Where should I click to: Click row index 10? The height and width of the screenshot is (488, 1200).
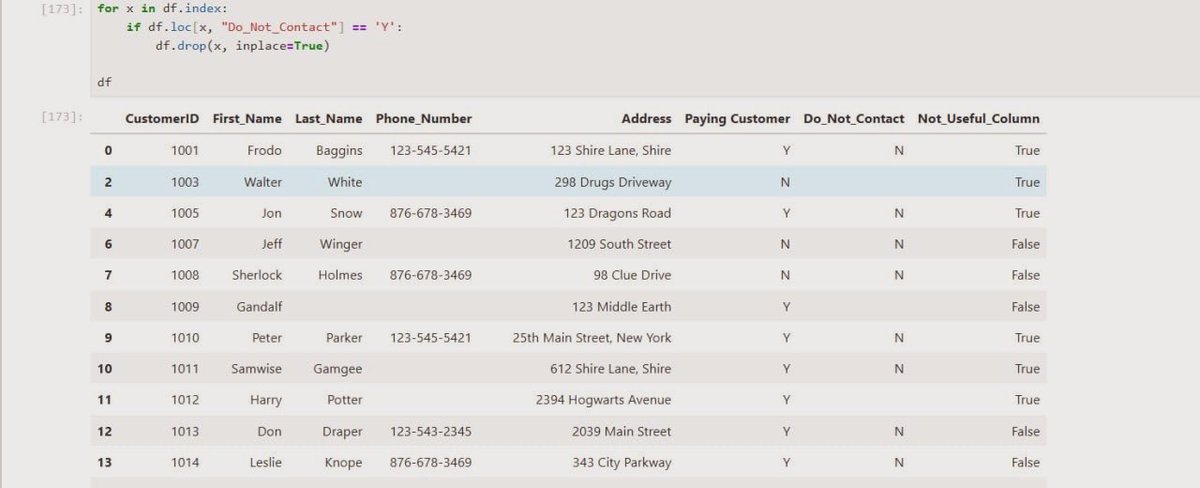[x=105, y=369]
